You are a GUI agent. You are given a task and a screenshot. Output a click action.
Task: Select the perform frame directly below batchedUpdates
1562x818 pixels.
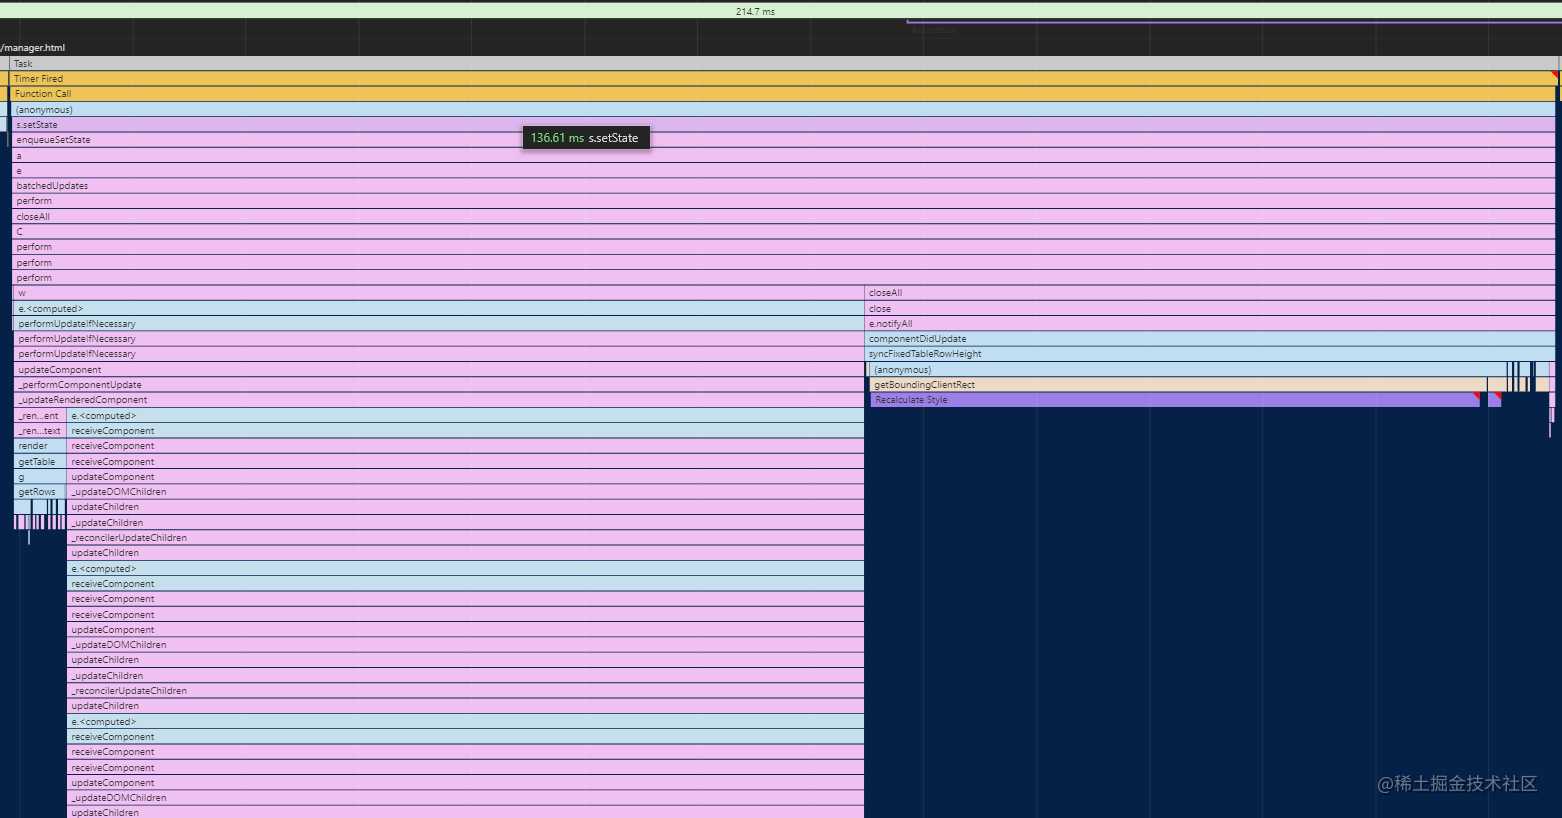[783, 201]
